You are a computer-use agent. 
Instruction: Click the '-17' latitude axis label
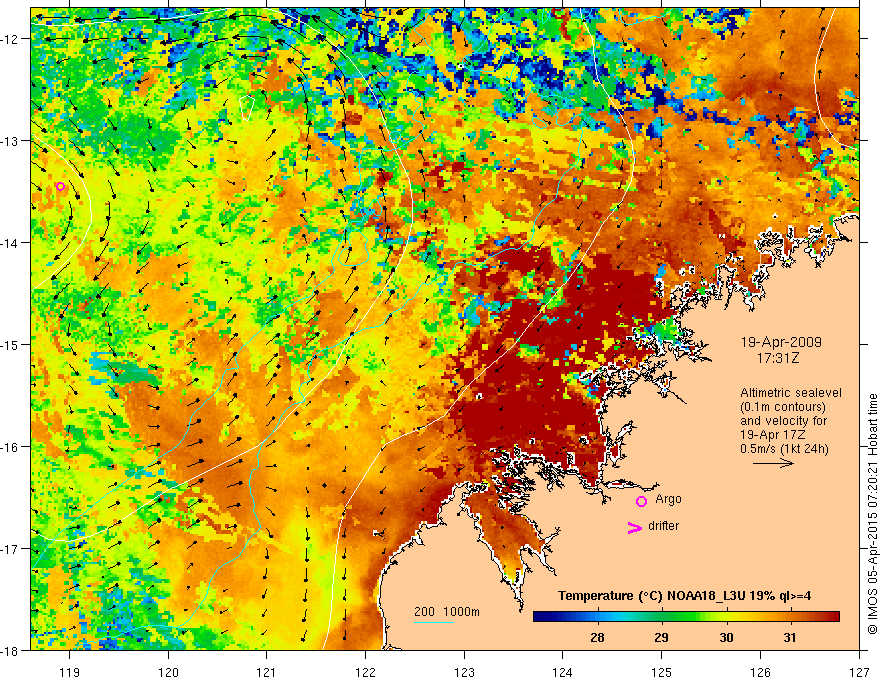point(12,548)
